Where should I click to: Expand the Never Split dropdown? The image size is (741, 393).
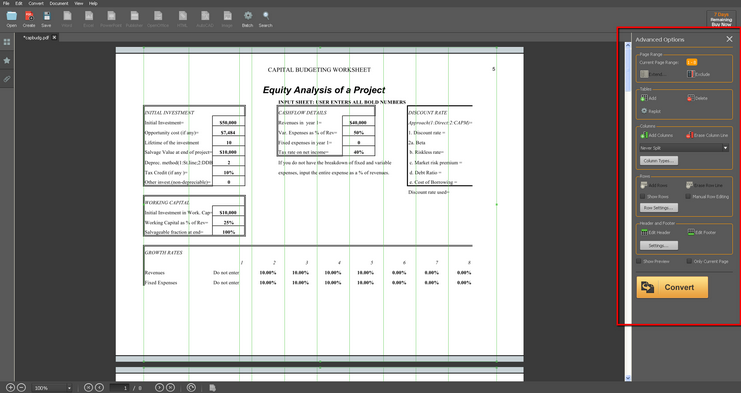click(x=684, y=148)
